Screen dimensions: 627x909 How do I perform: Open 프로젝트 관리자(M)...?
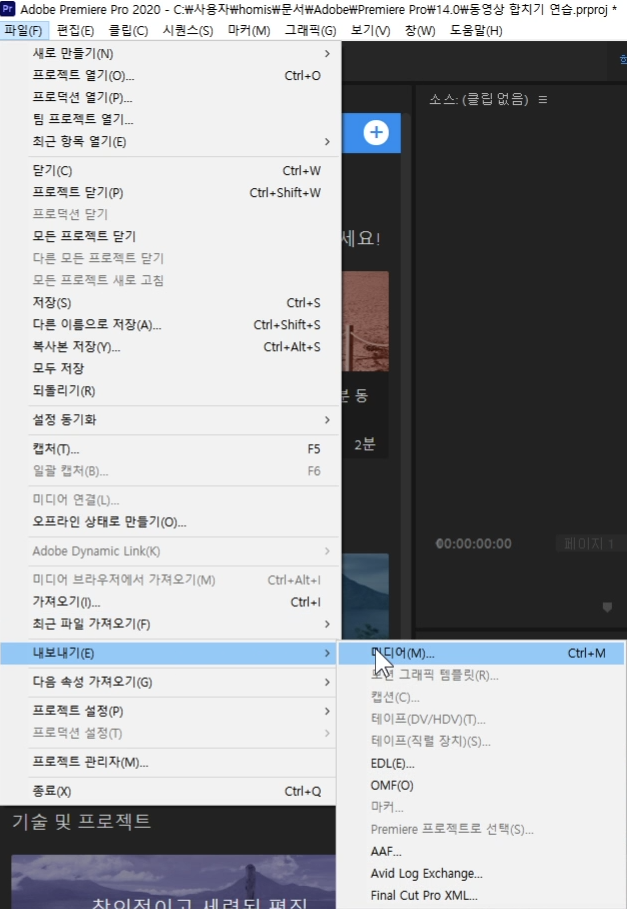click(168, 762)
